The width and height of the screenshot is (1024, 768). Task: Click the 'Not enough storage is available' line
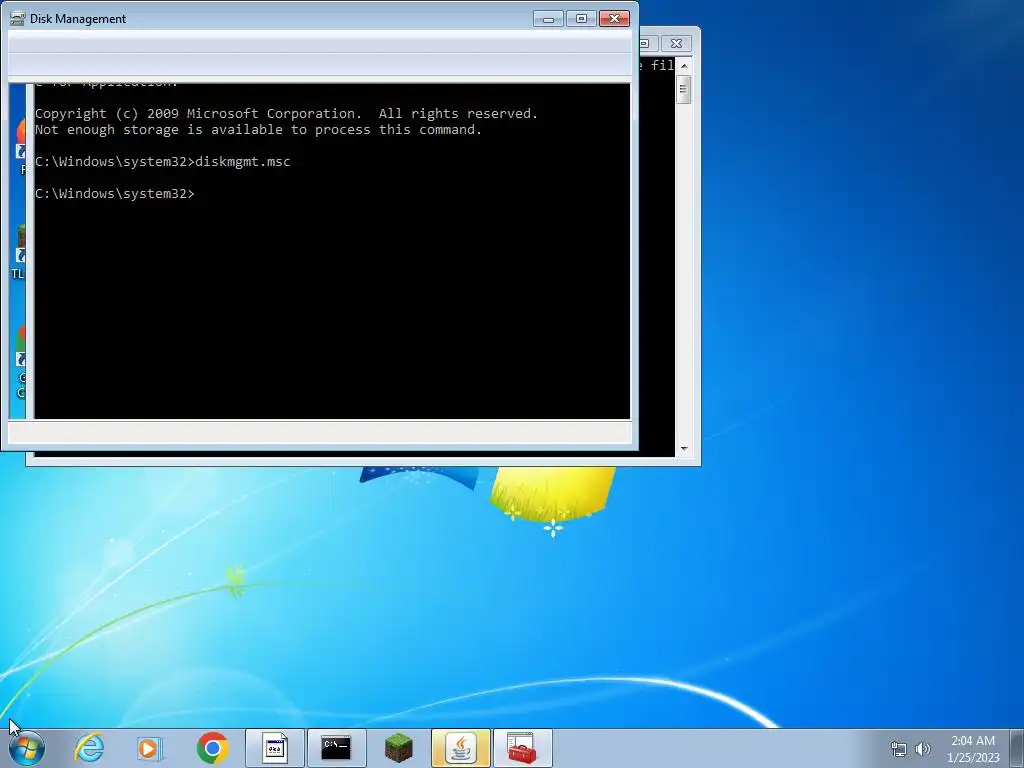(258, 130)
